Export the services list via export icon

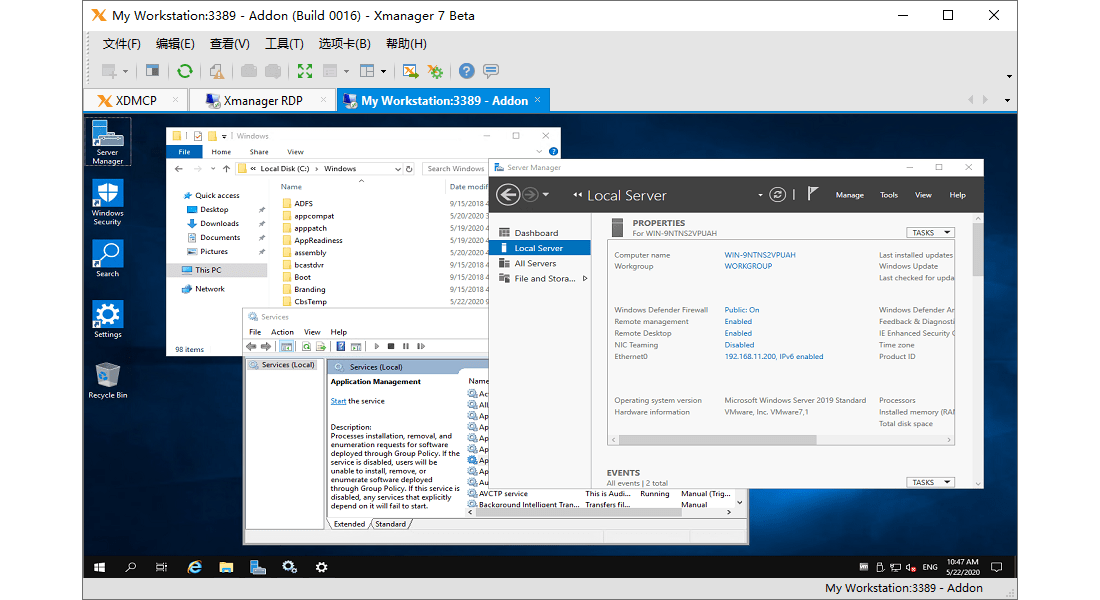[x=319, y=346]
